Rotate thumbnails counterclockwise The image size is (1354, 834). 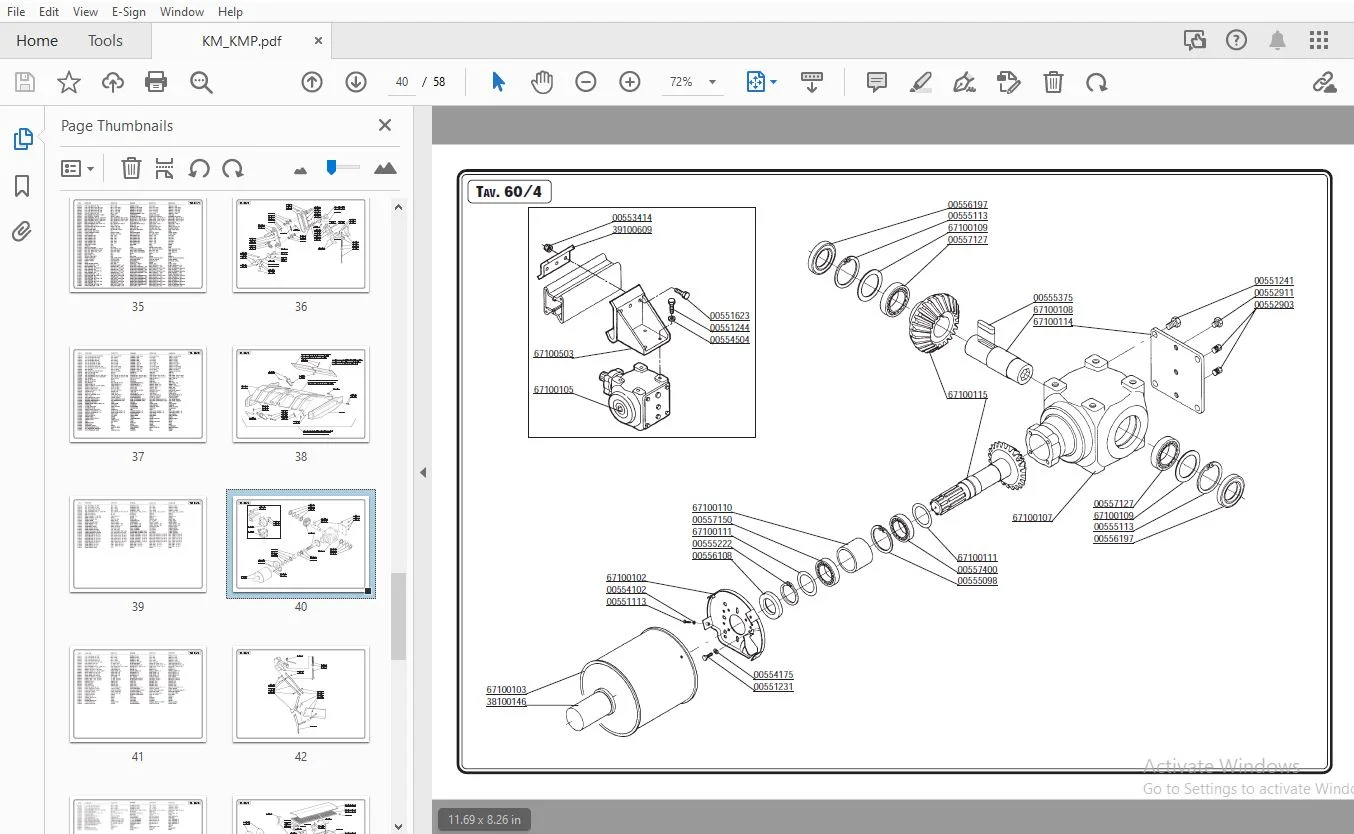pos(199,168)
